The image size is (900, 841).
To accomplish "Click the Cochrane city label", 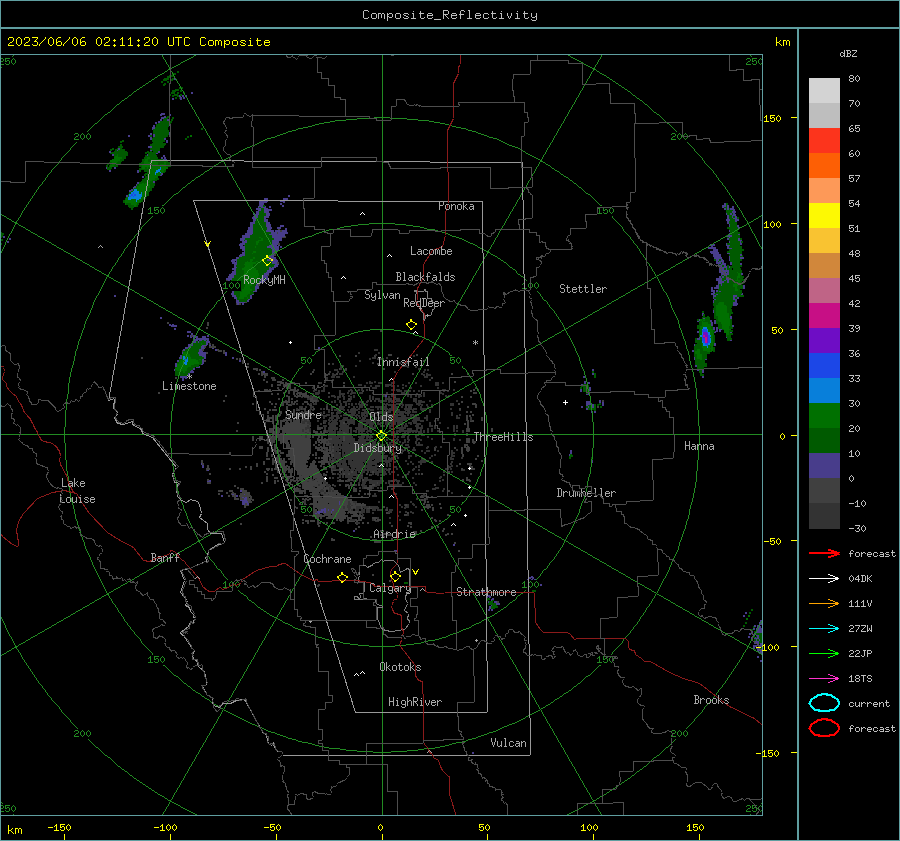I will pyautogui.click(x=327, y=559).
